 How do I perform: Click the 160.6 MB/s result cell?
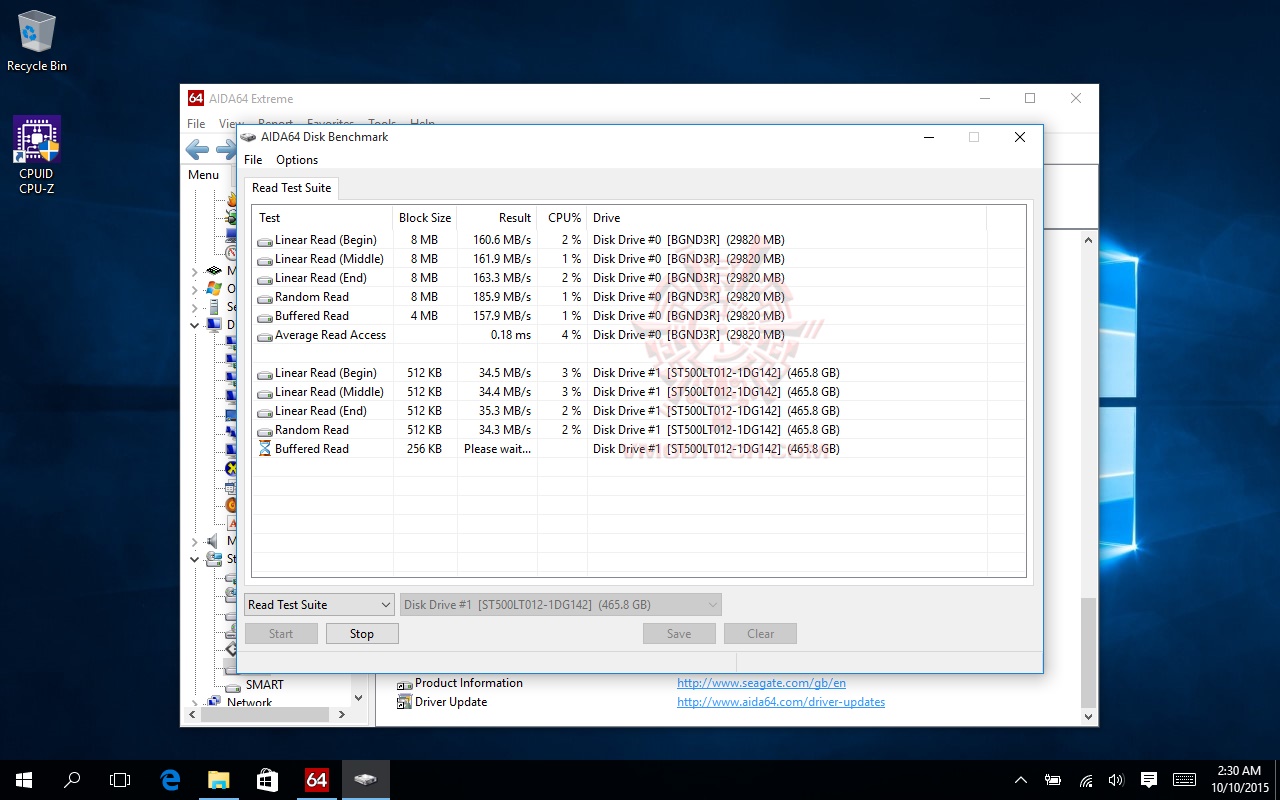[503, 240]
